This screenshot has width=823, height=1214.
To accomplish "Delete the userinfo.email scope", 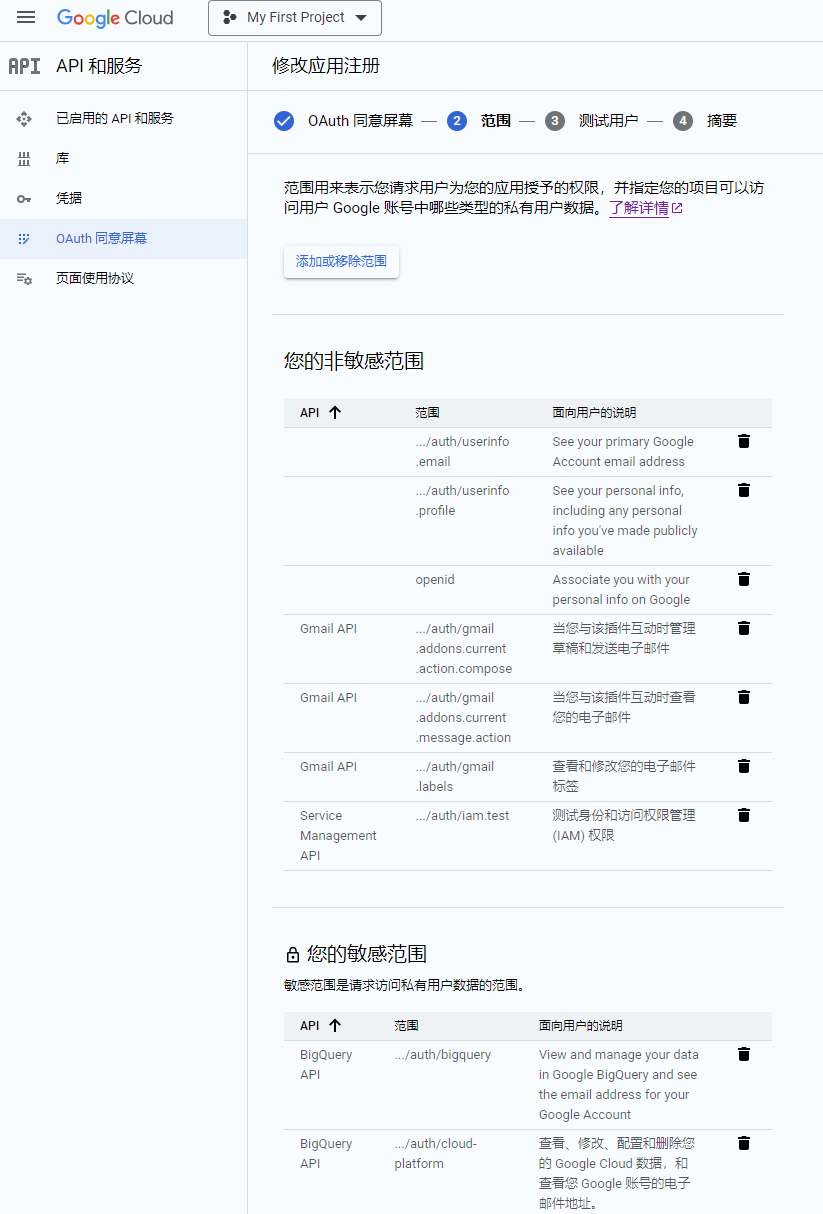I will coord(744,441).
